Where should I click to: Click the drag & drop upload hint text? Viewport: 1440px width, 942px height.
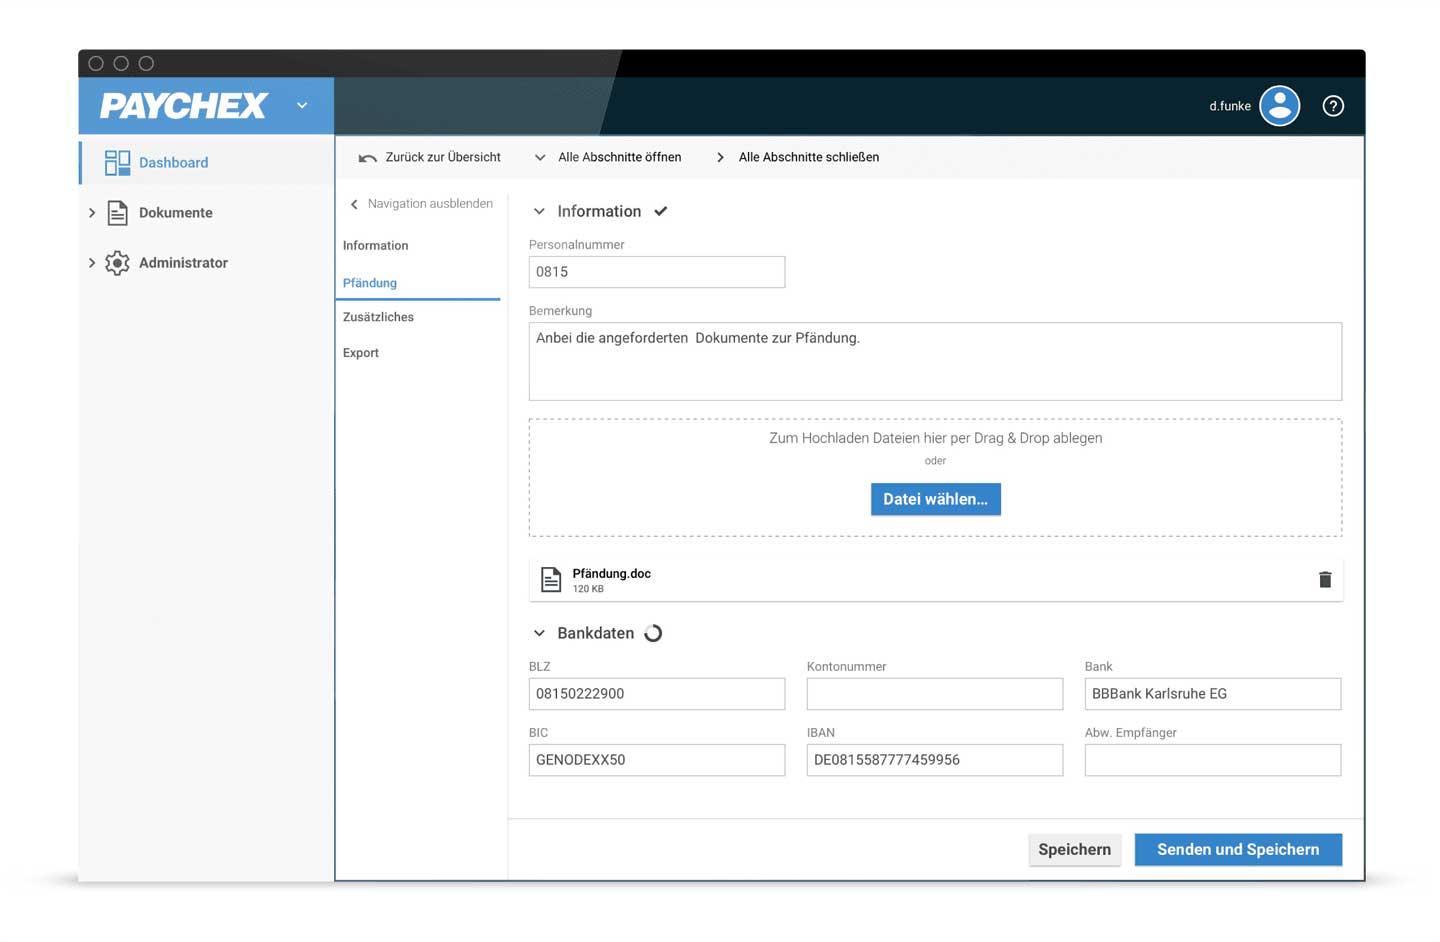(x=935, y=438)
